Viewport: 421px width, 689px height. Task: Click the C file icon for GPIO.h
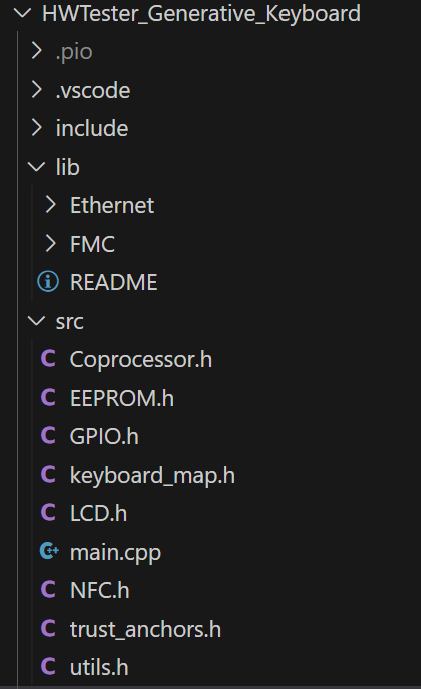48,435
